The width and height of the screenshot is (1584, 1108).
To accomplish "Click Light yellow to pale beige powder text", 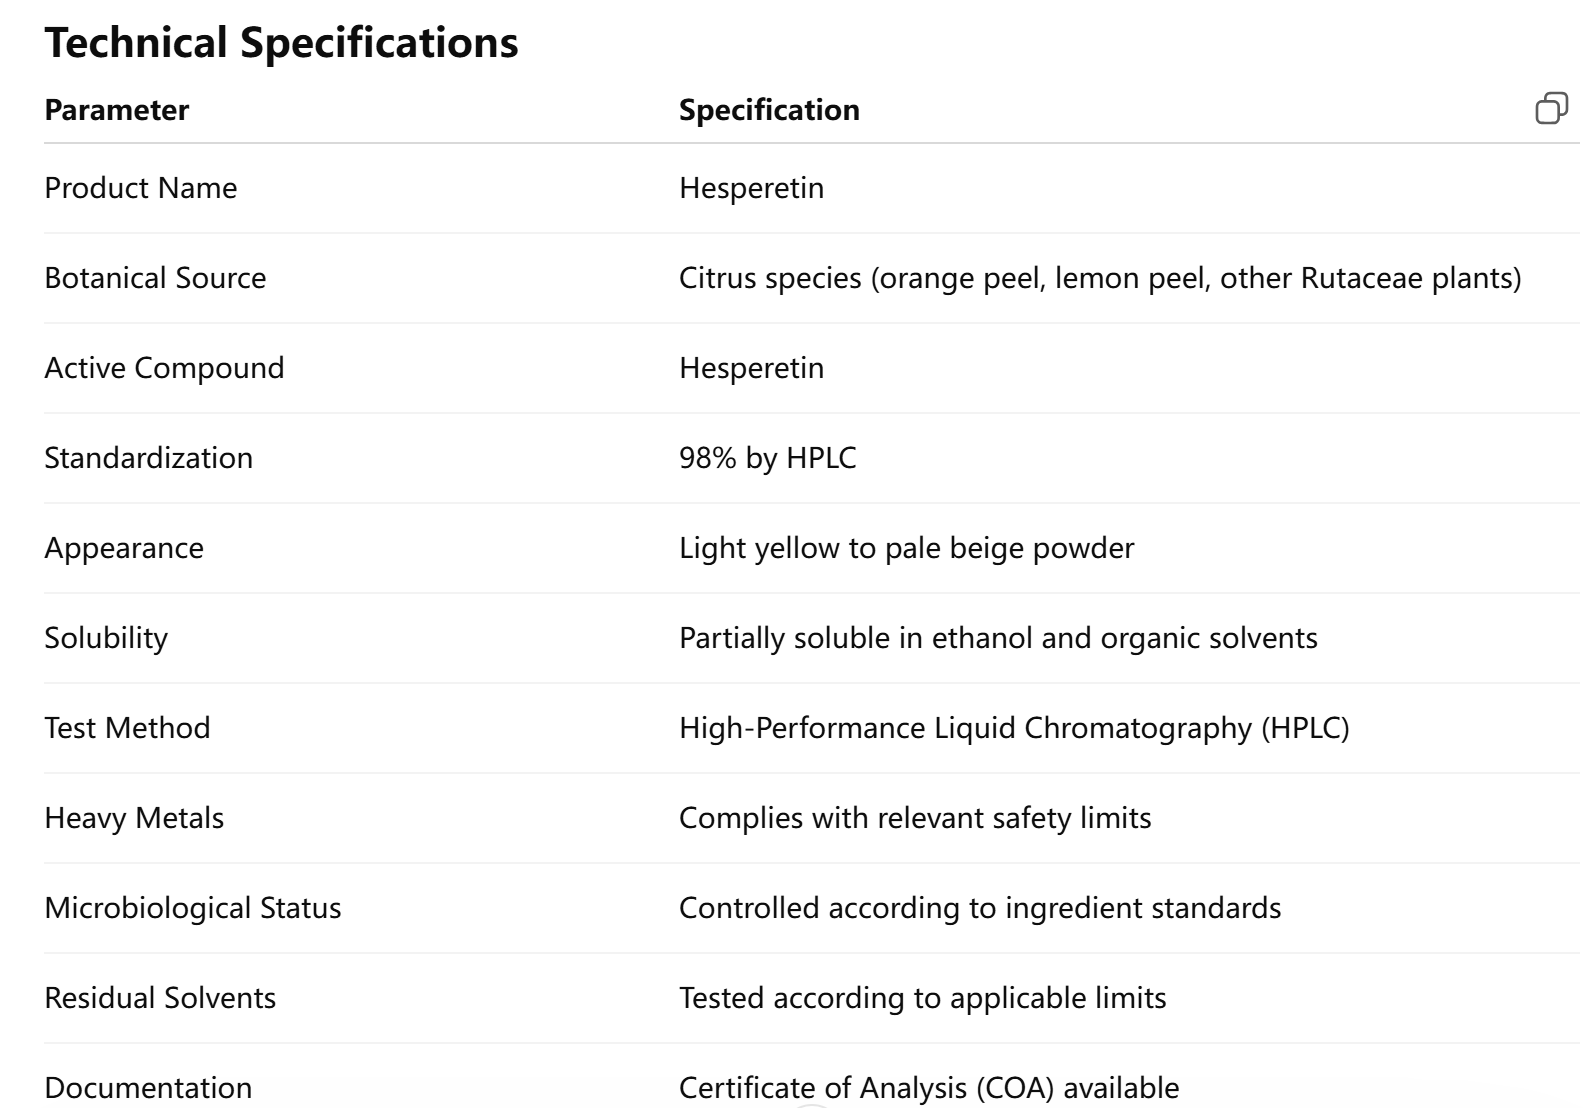I will click(906, 548).
